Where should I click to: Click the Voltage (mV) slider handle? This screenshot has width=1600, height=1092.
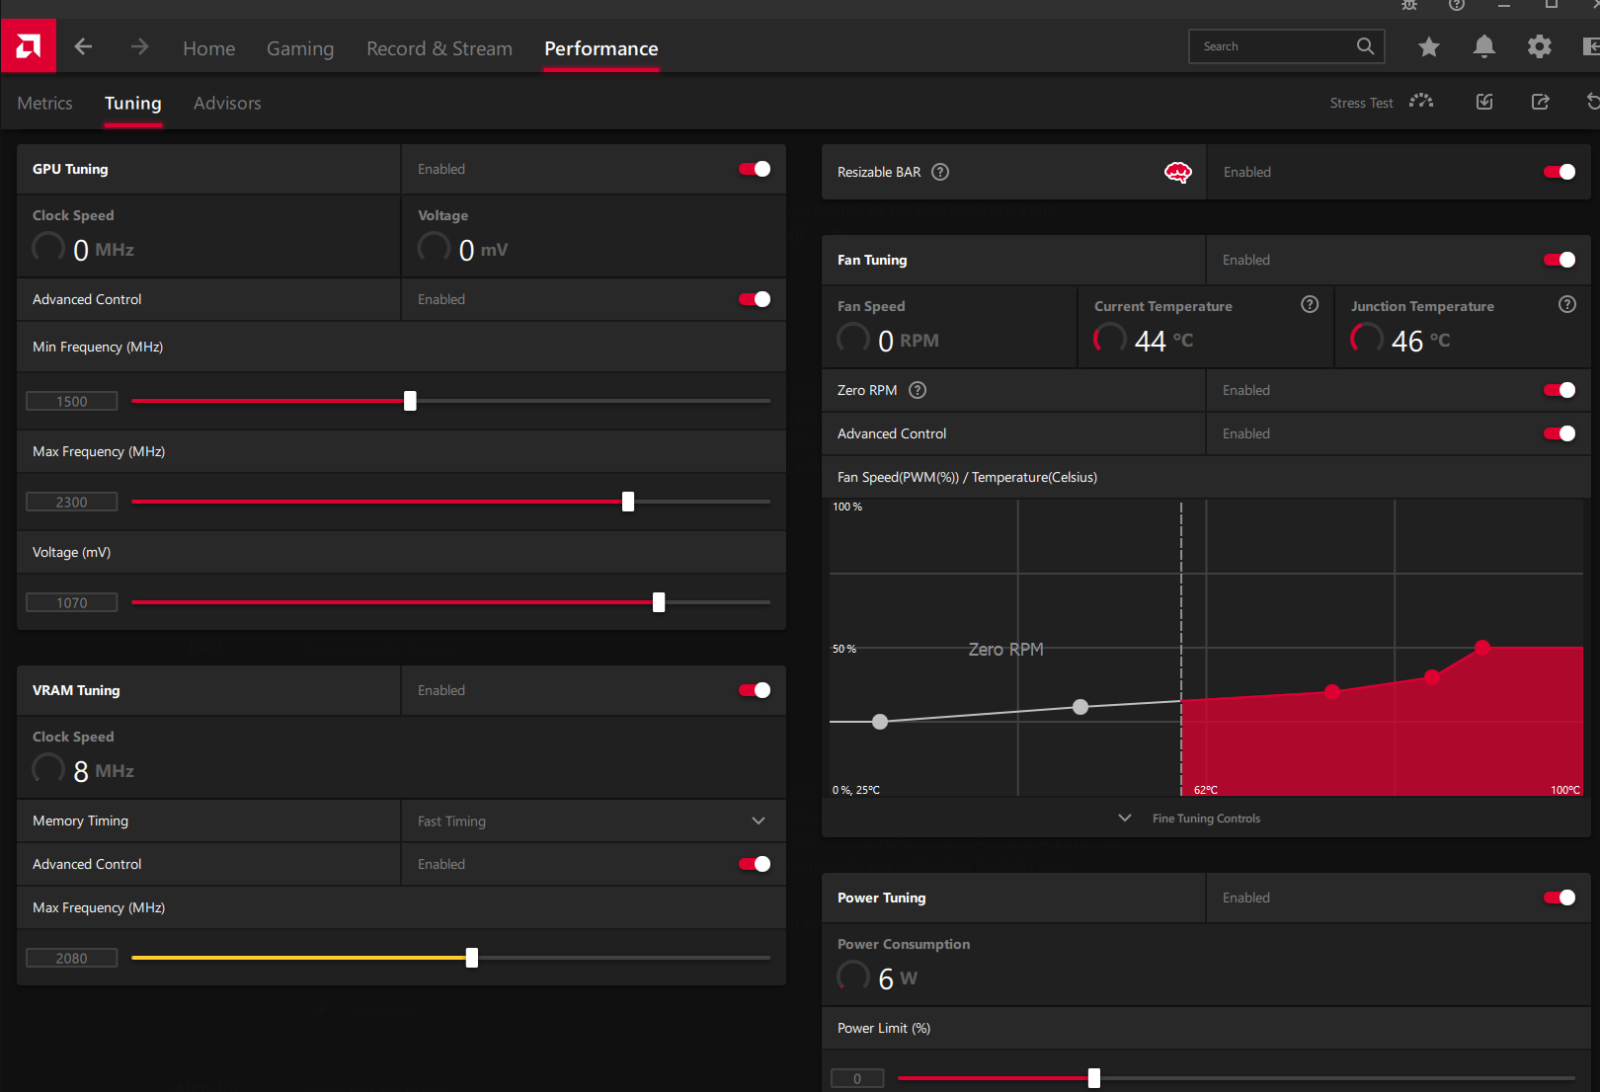[x=659, y=602]
